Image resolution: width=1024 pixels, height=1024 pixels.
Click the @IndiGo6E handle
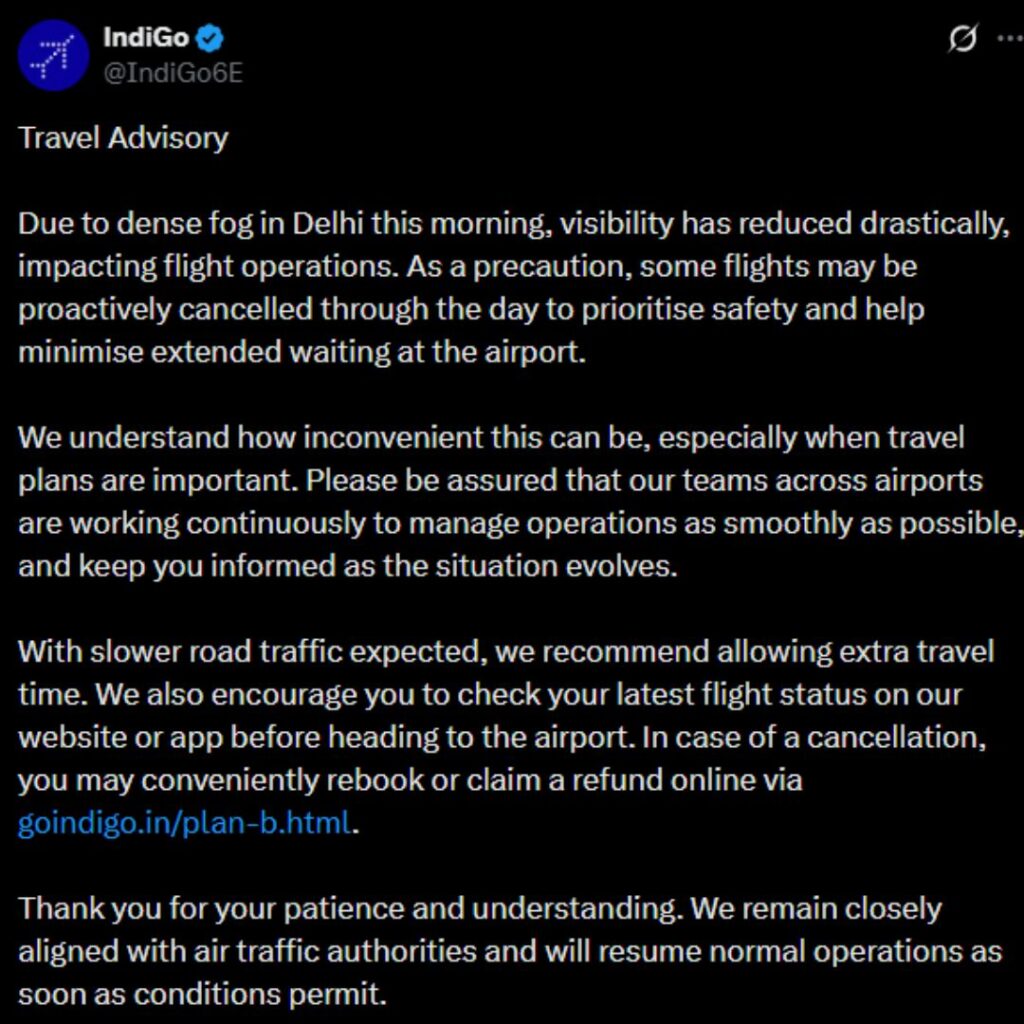[x=172, y=74]
